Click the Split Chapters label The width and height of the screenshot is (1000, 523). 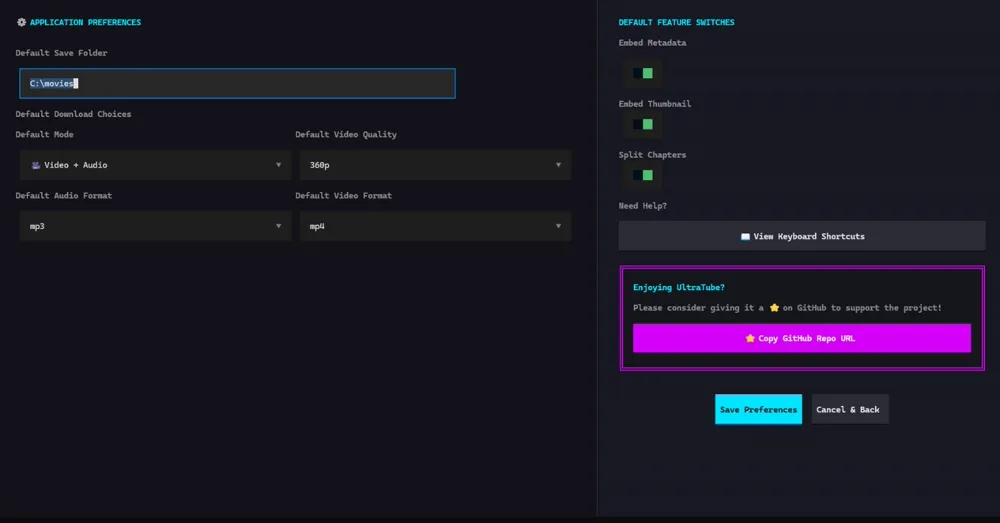(x=652, y=155)
